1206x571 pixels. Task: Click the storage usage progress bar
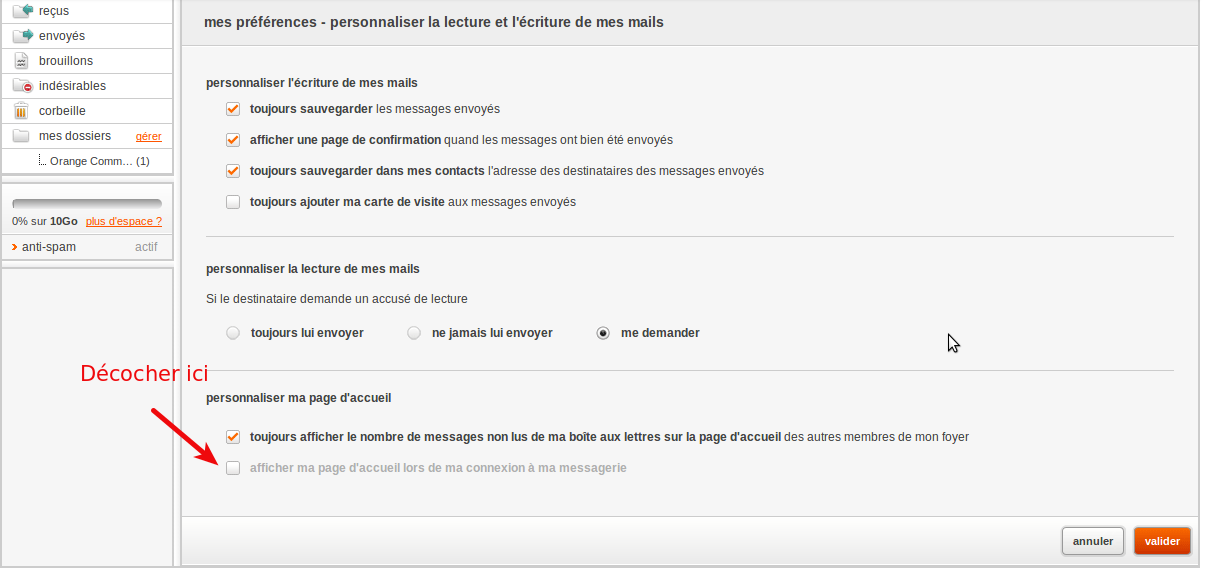[87, 204]
